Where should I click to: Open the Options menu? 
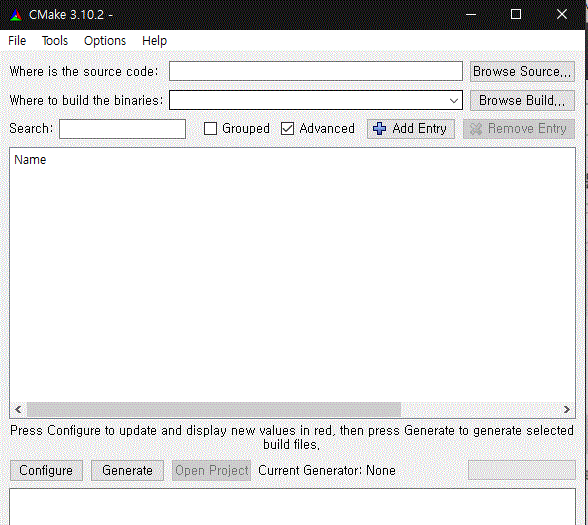[x=105, y=40]
